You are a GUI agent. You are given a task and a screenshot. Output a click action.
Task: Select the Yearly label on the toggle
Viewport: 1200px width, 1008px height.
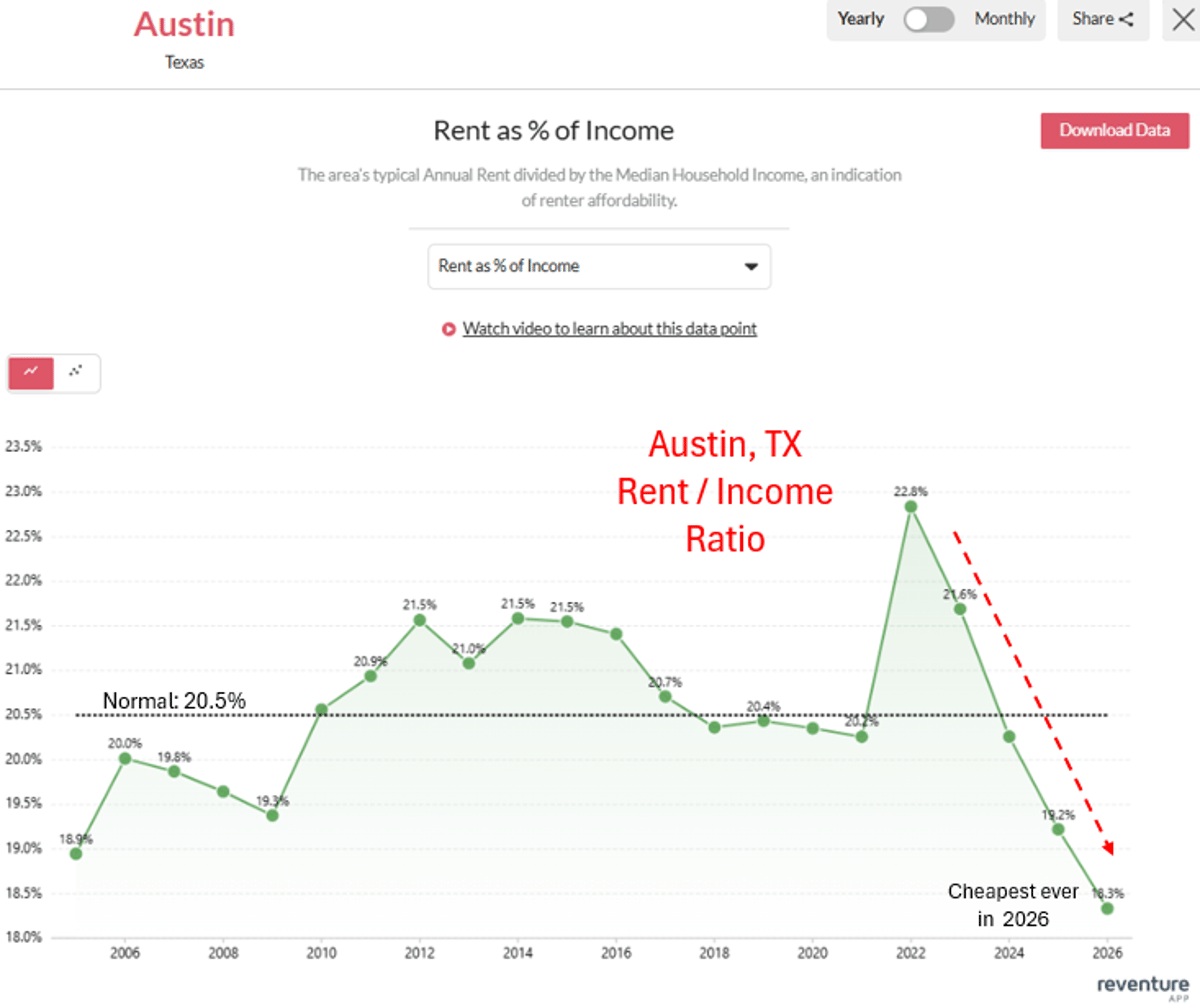(x=861, y=19)
